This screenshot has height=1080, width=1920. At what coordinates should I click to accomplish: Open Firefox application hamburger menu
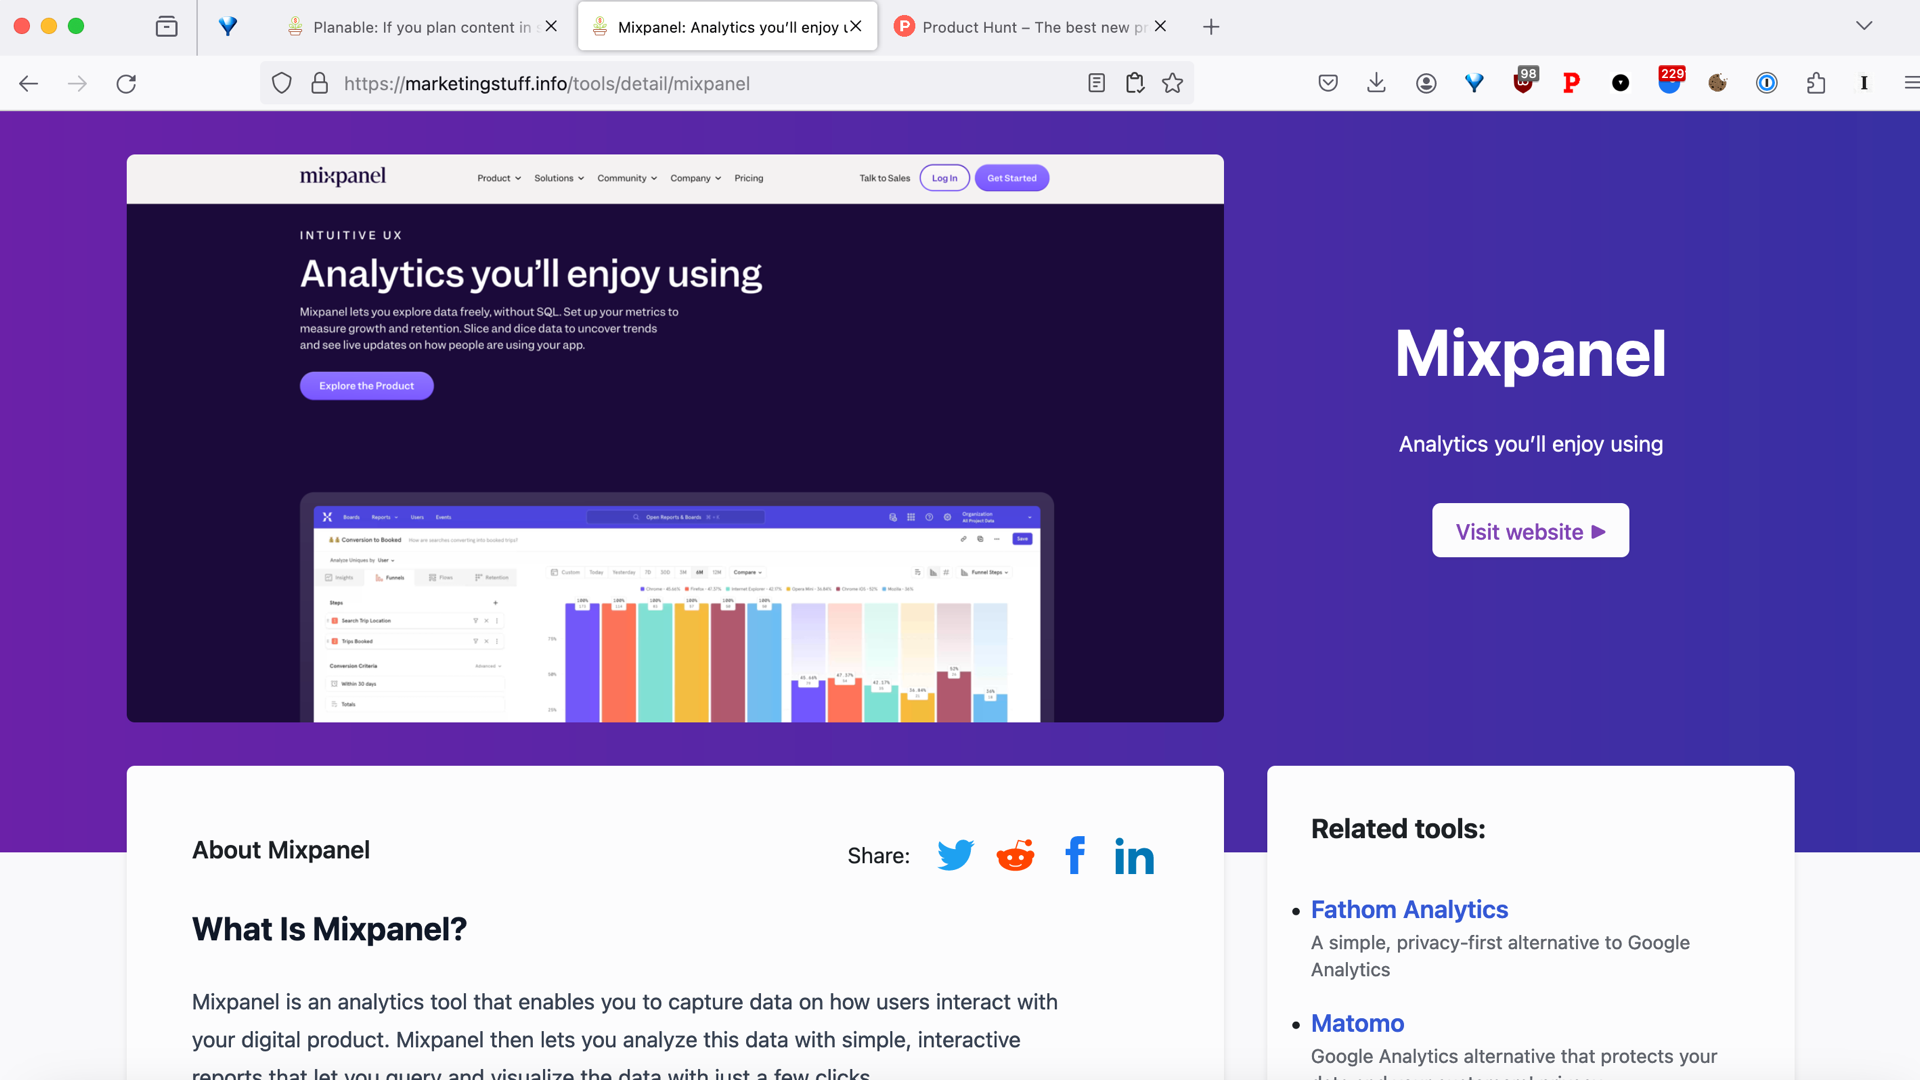1911,83
